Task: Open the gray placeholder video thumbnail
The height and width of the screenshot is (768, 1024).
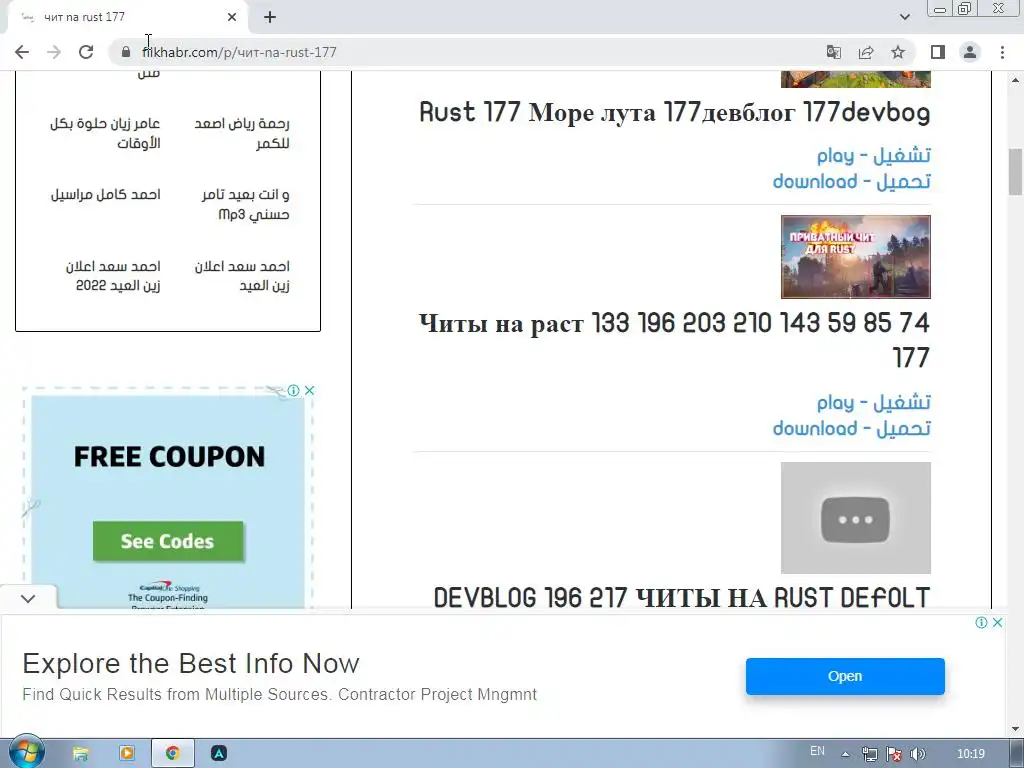Action: click(856, 518)
